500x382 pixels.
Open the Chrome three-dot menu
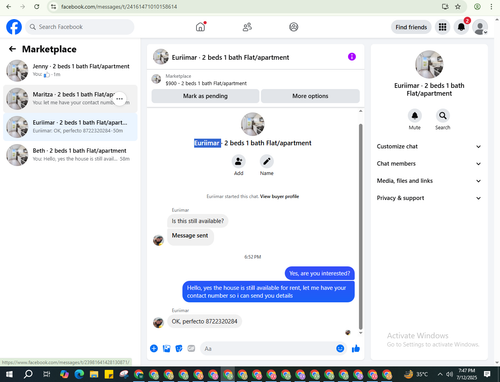coord(491,7)
